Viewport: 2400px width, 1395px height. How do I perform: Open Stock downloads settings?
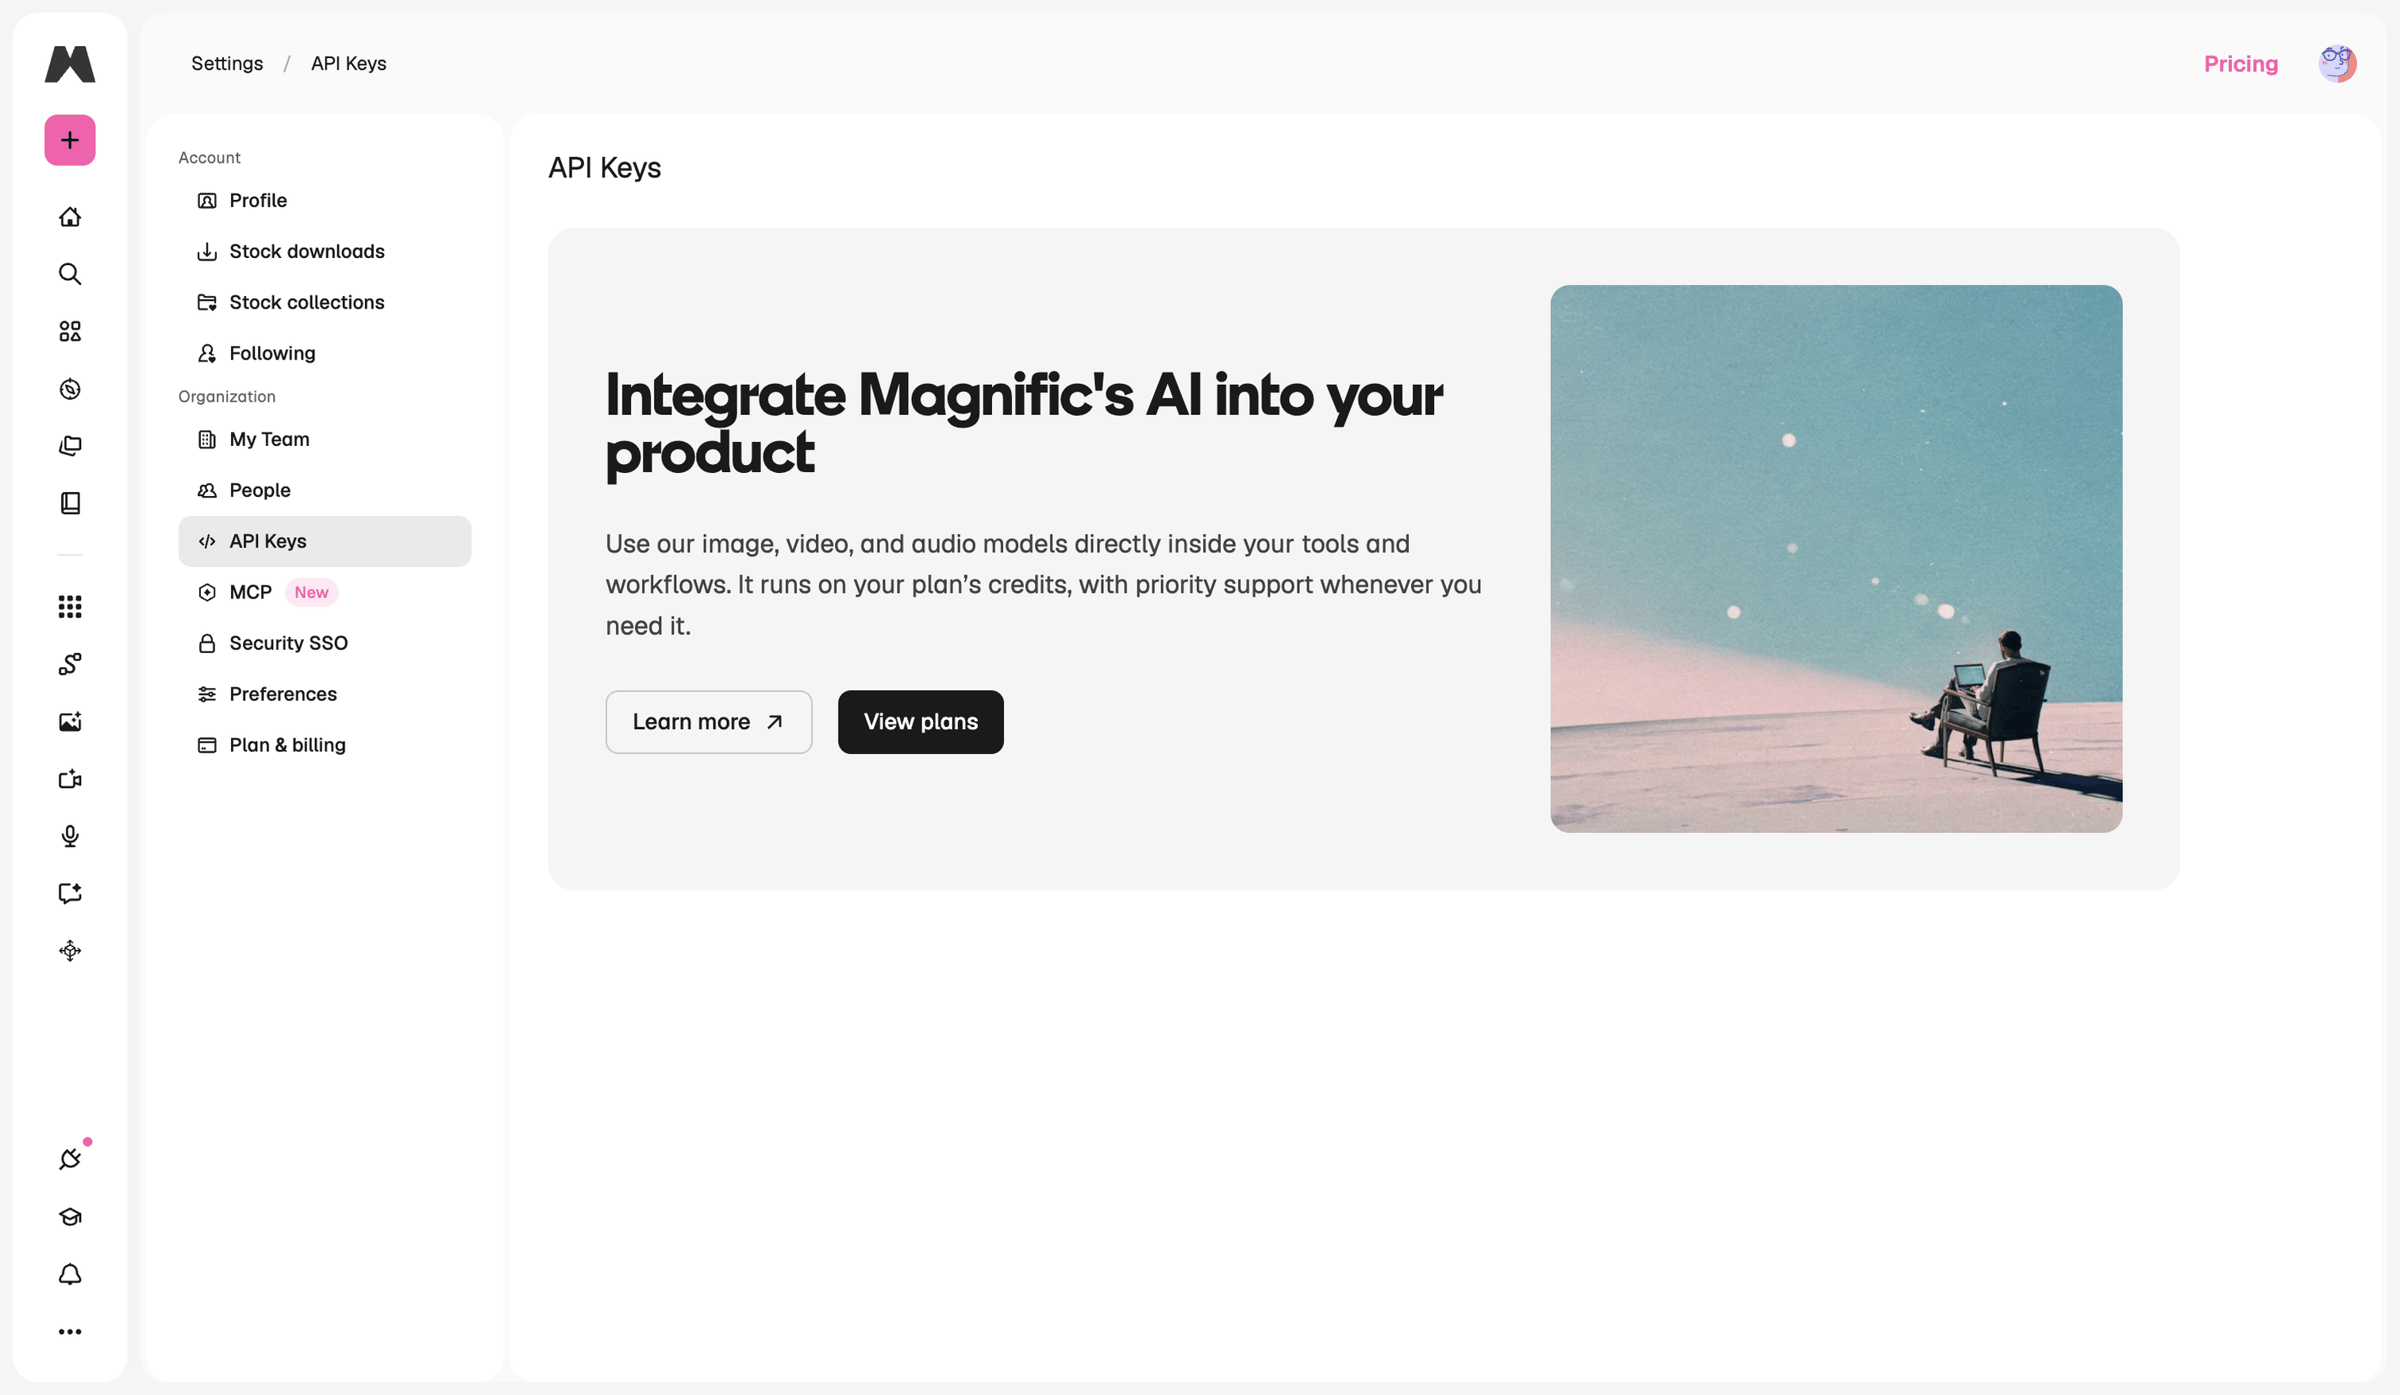tap(325, 251)
